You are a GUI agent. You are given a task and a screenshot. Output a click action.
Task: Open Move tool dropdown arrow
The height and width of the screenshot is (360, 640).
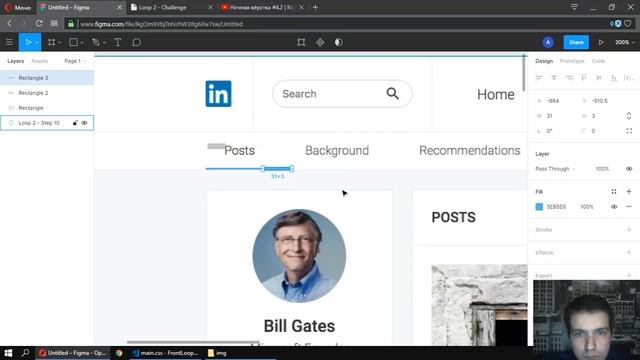coord(37,42)
